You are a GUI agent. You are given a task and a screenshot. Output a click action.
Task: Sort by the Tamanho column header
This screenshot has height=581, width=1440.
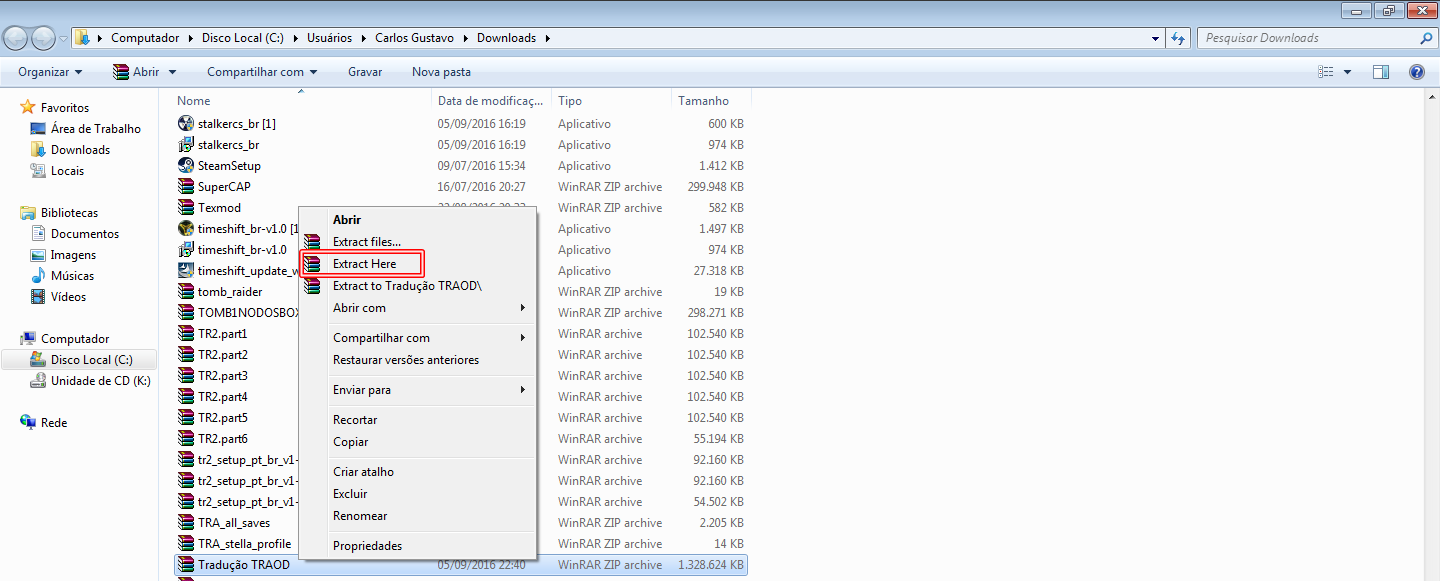(x=711, y=101)
